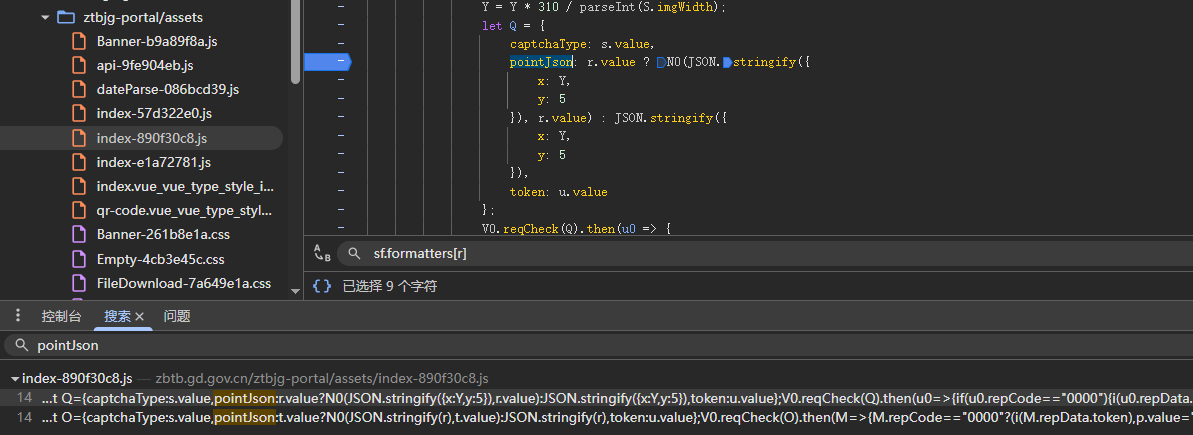Click V0.reqCheck(Q).then code line
The width and height of the screenshot is (1193, 435).
point(576,229)
